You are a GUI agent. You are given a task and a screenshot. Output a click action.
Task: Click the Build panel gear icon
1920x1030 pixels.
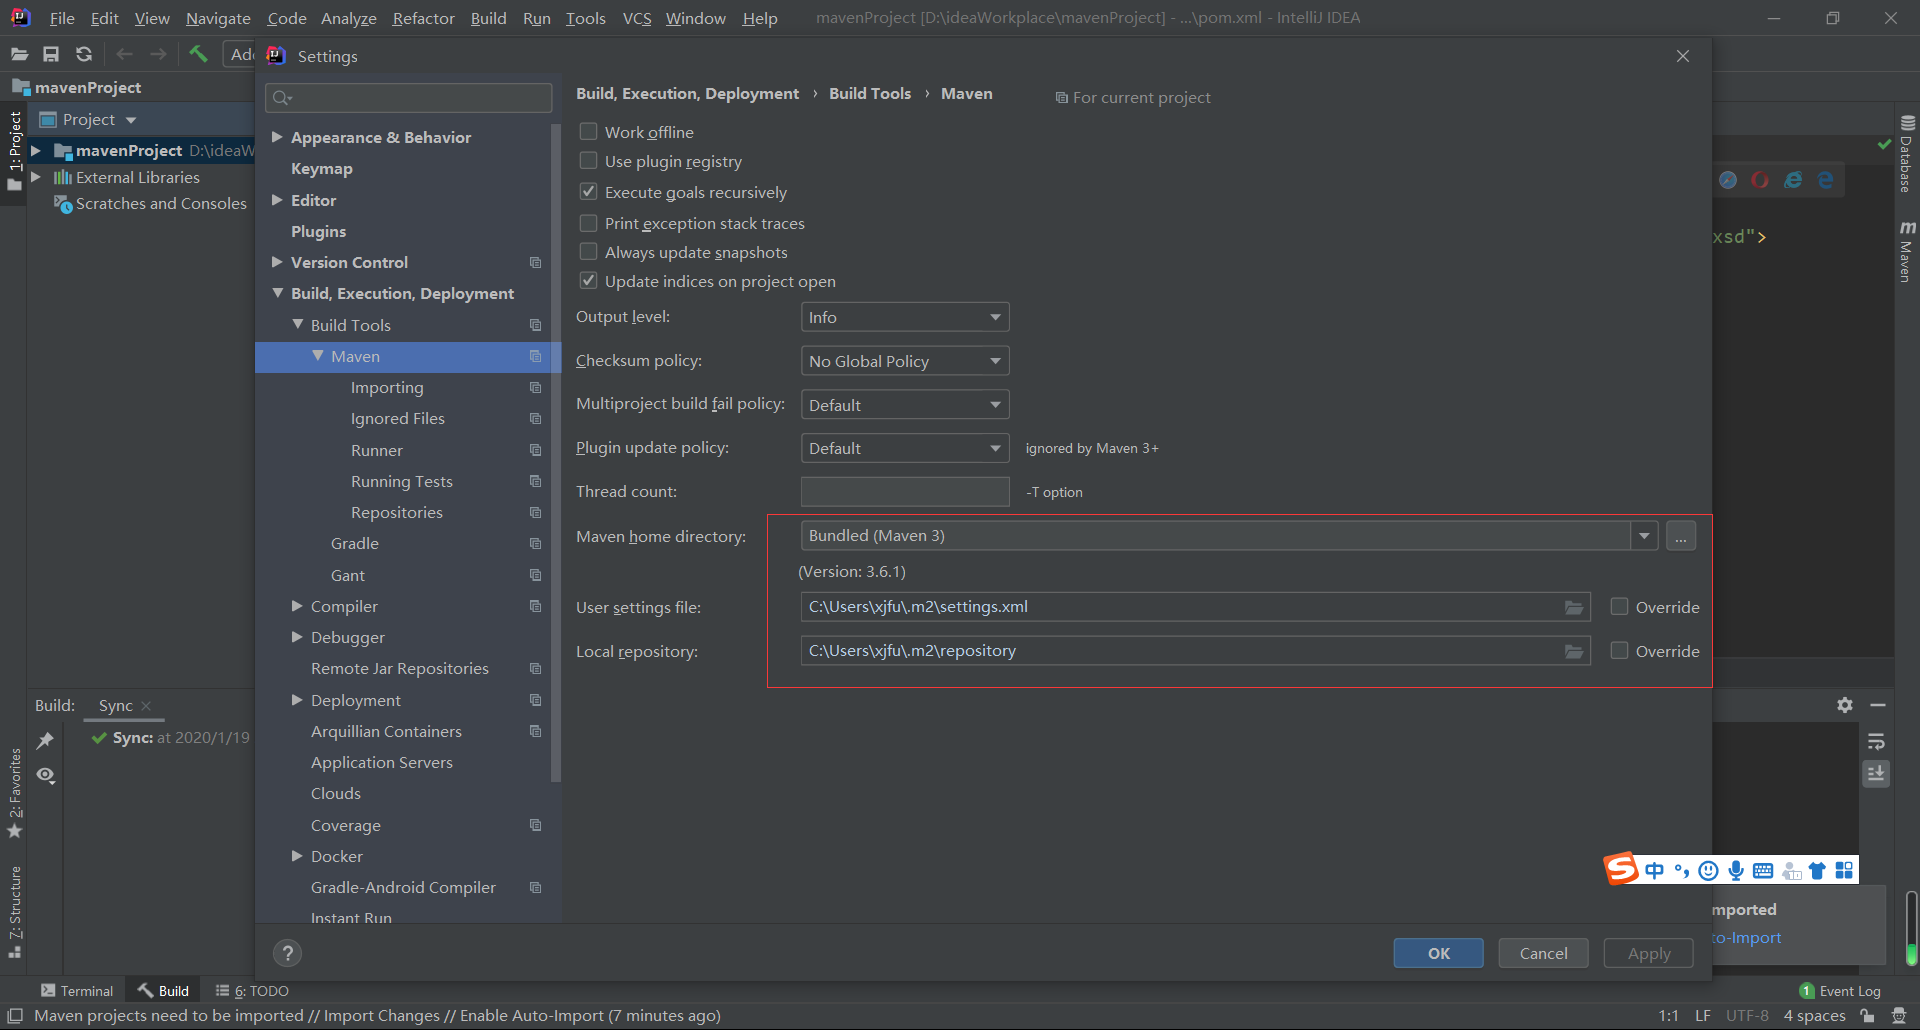click(1845, 705)
